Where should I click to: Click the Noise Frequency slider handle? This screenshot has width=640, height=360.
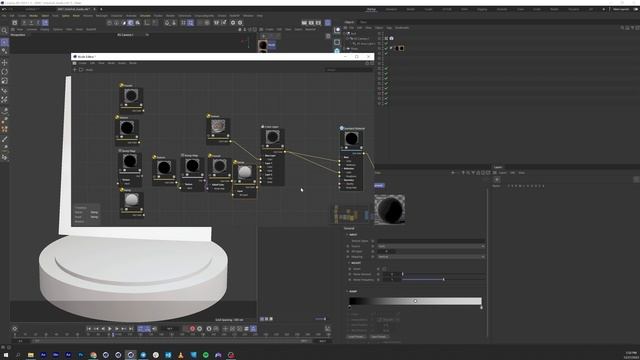click(444, 280)
